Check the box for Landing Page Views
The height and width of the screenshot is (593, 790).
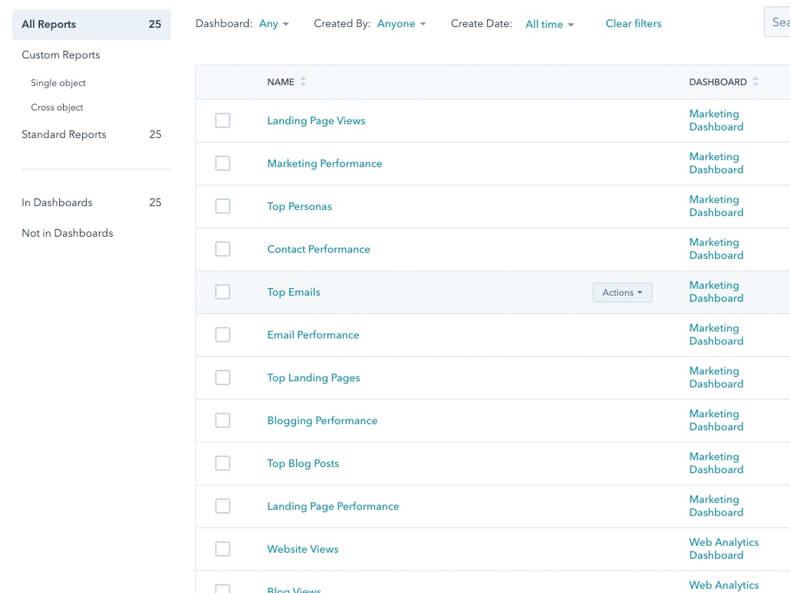[222, 121]
